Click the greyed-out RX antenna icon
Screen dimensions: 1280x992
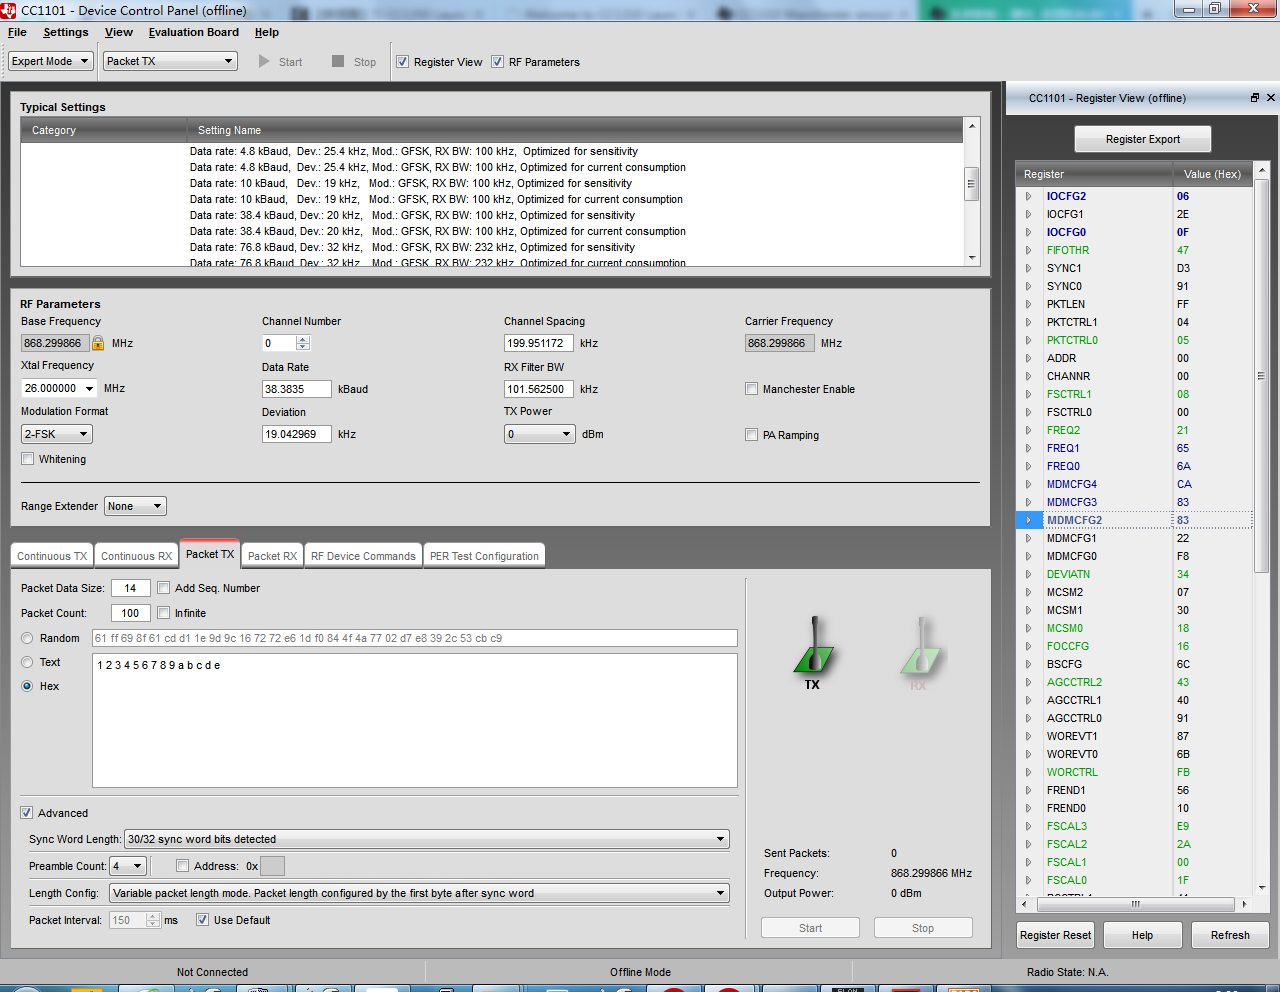pos(921,645)
